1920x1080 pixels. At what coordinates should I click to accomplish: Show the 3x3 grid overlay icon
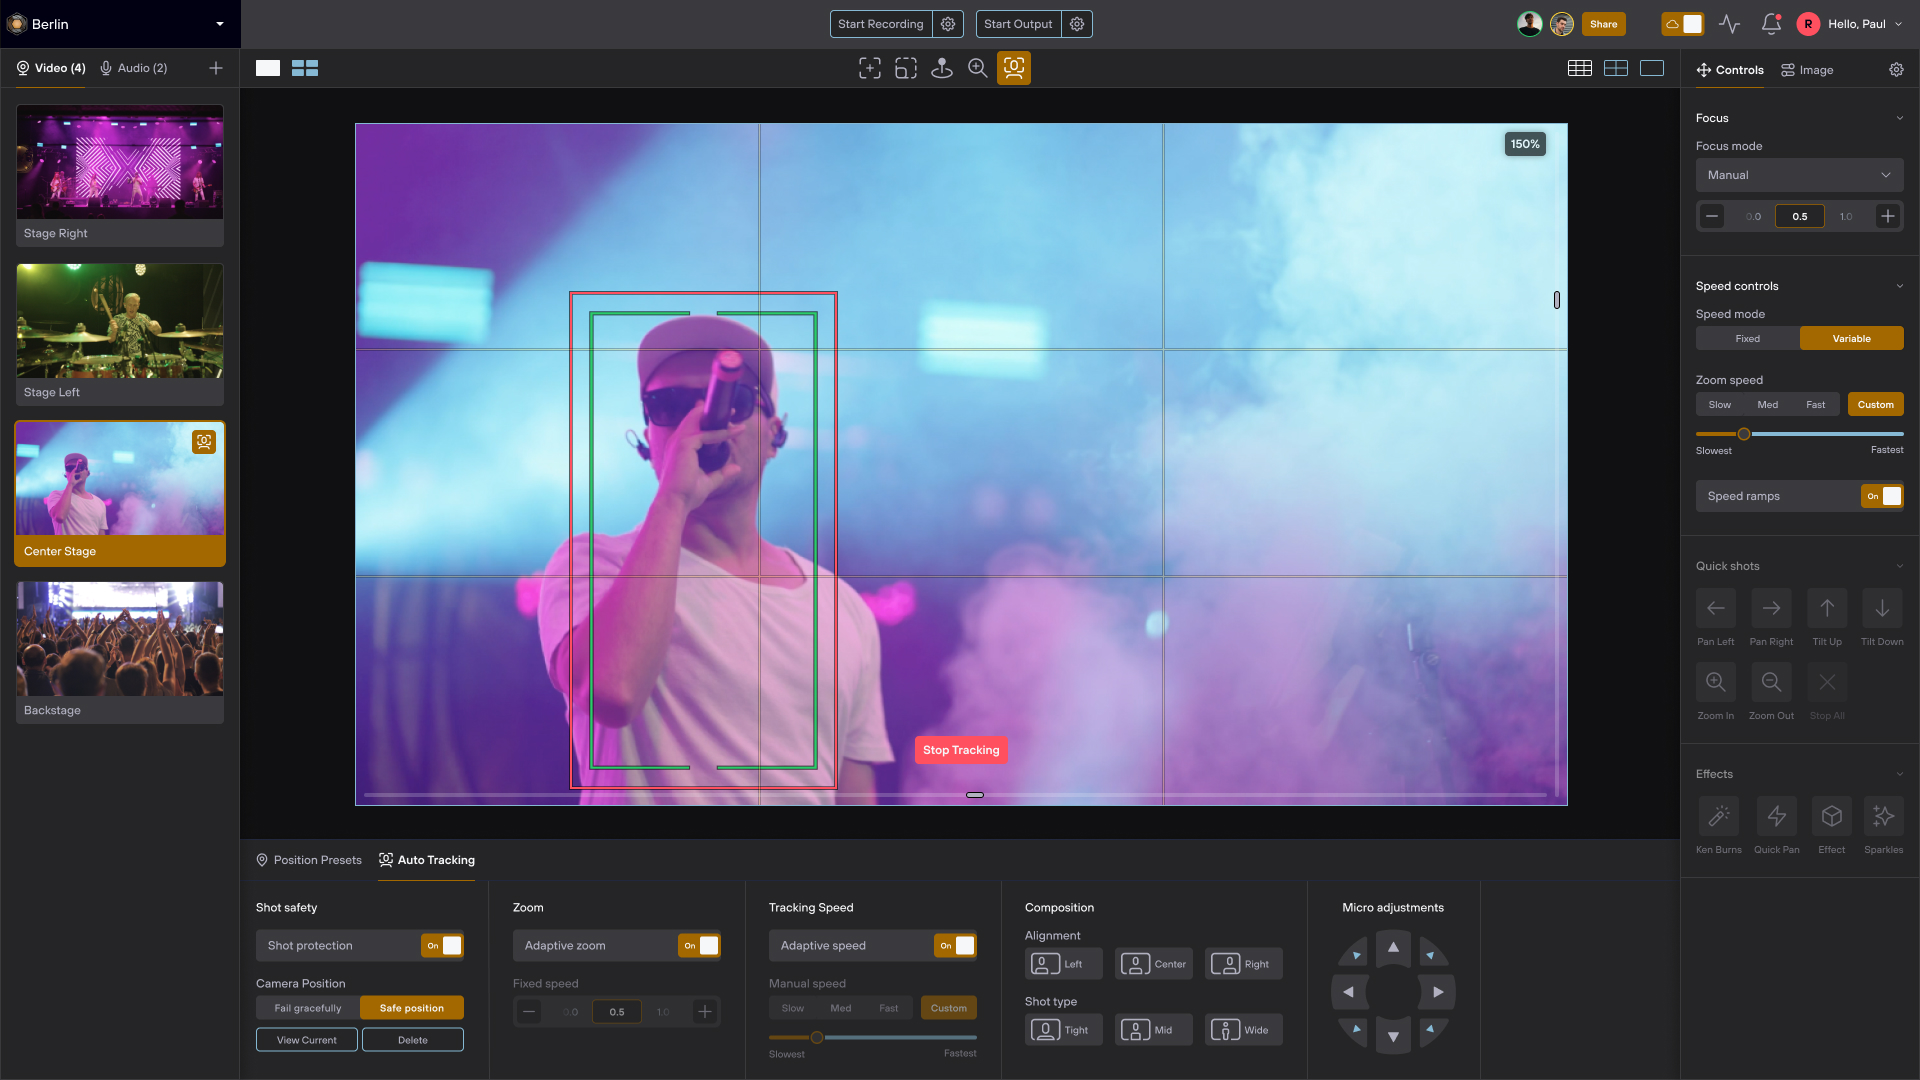[x=1579, y=68]
